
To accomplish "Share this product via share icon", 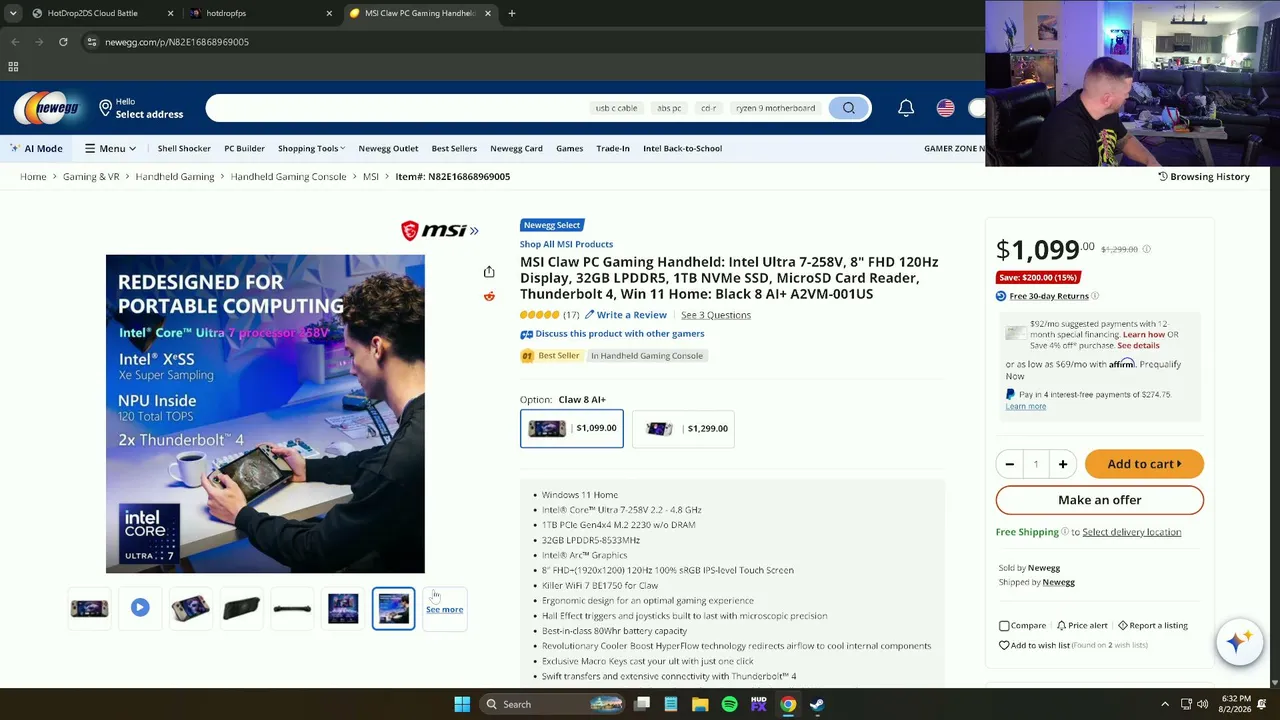I will [x=489, y=272].
